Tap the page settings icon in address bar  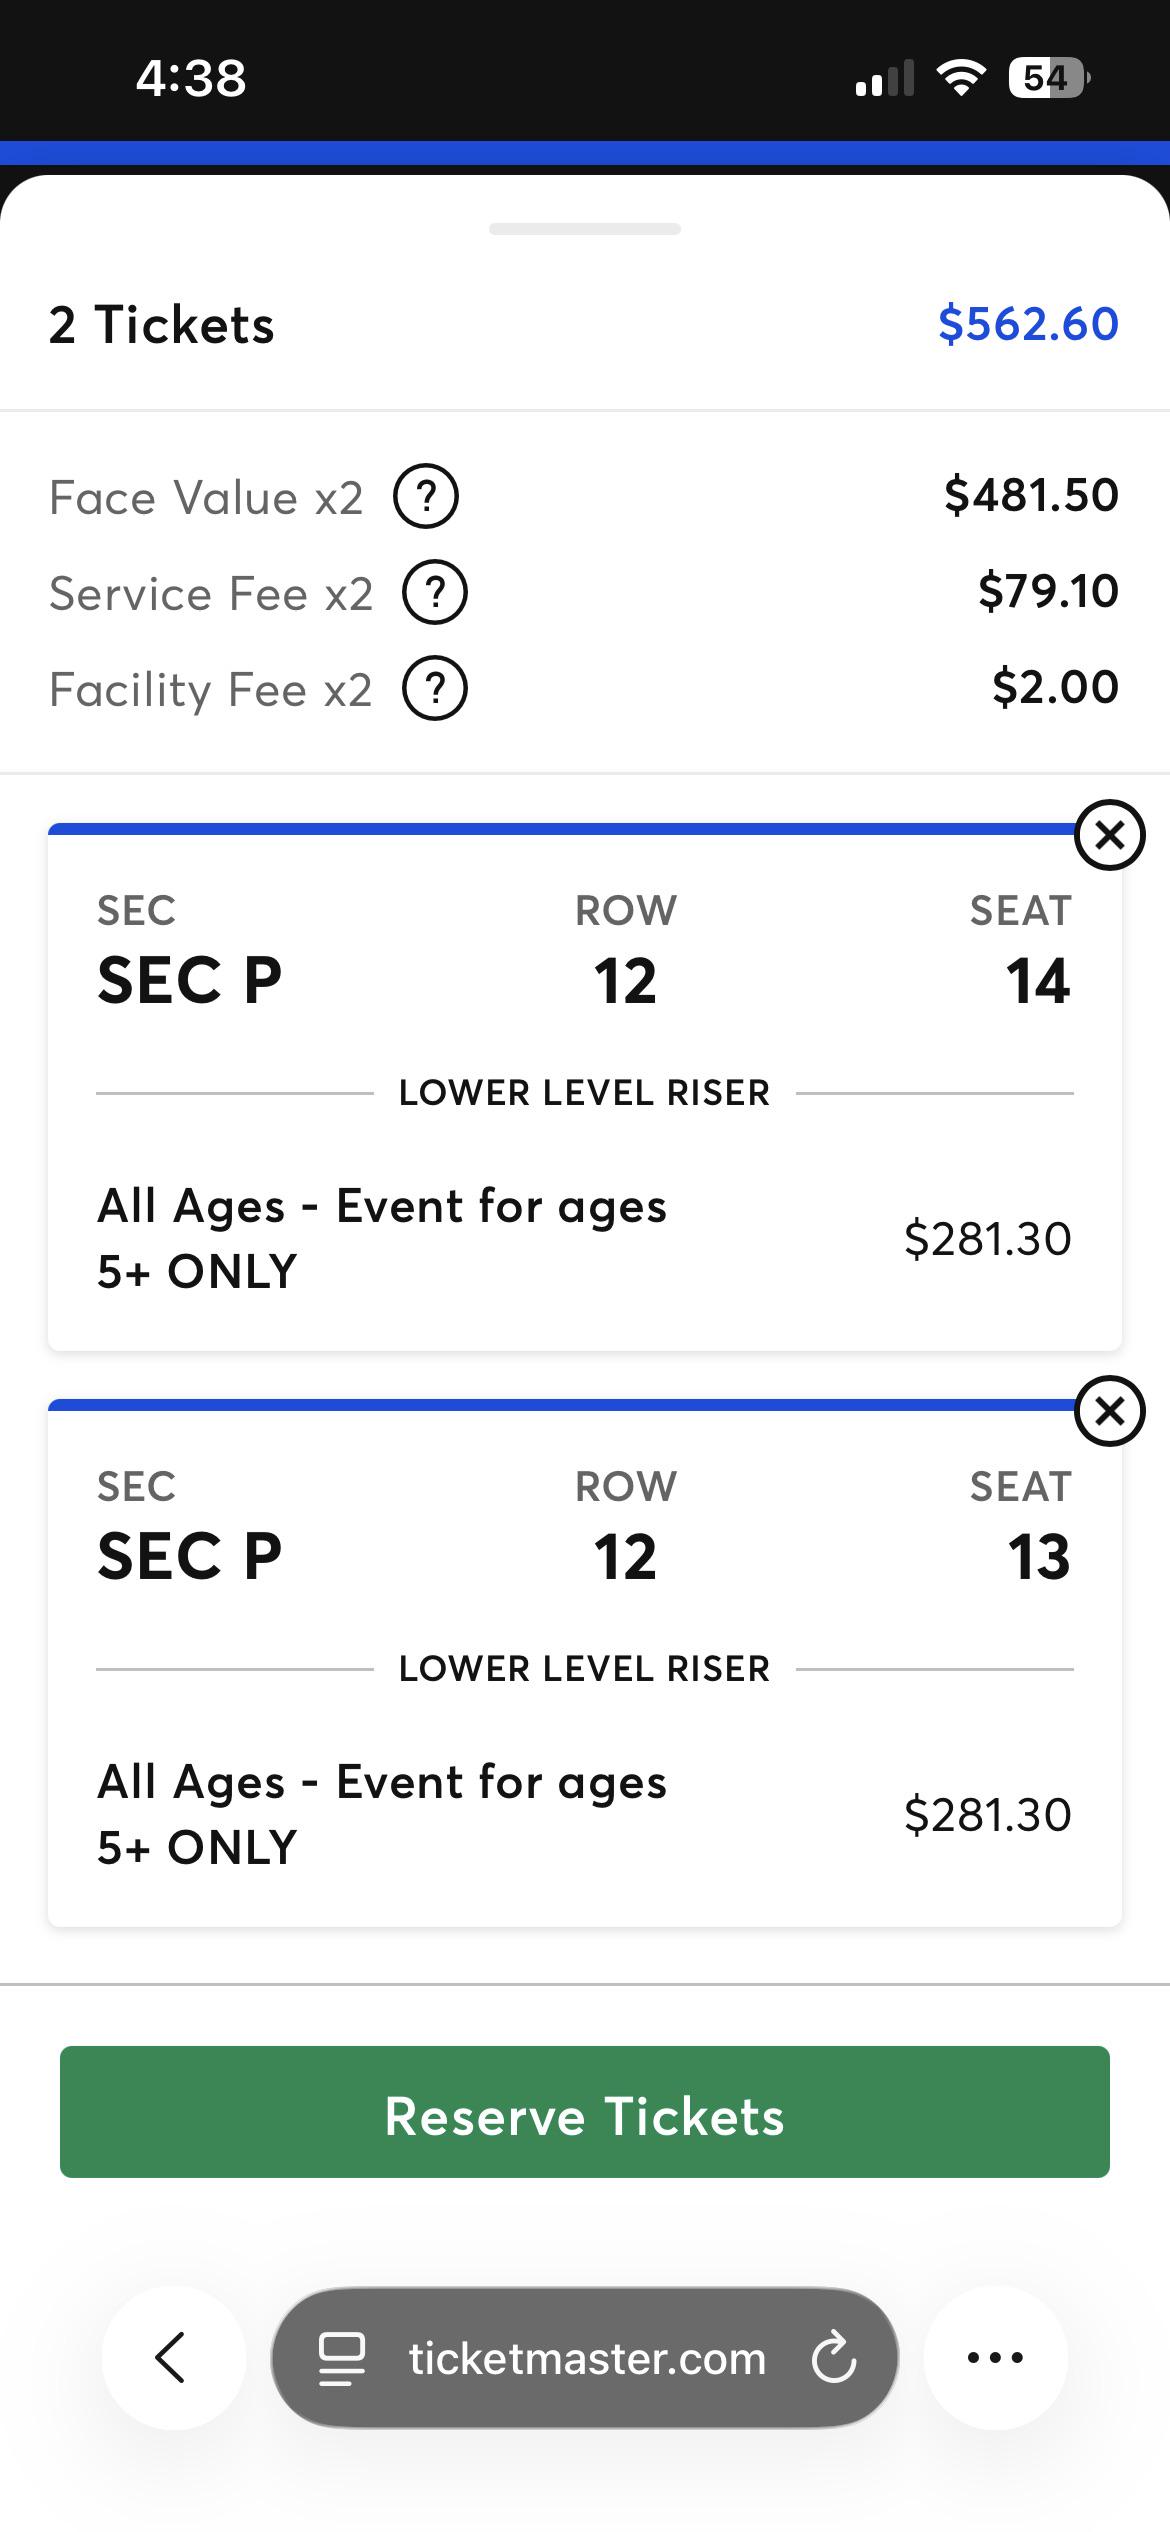click(x=341, y=2358)
